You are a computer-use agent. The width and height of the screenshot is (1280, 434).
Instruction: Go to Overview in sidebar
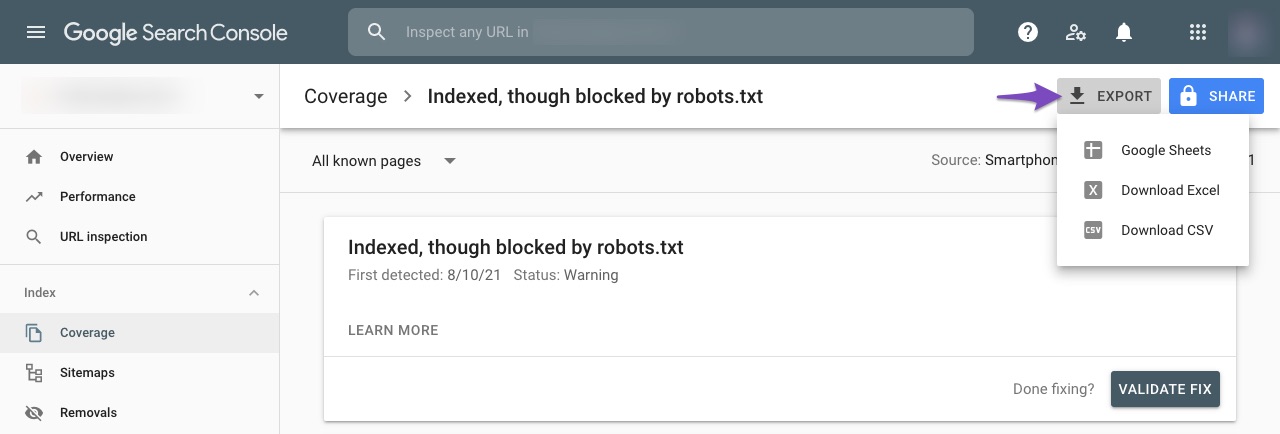86,157
